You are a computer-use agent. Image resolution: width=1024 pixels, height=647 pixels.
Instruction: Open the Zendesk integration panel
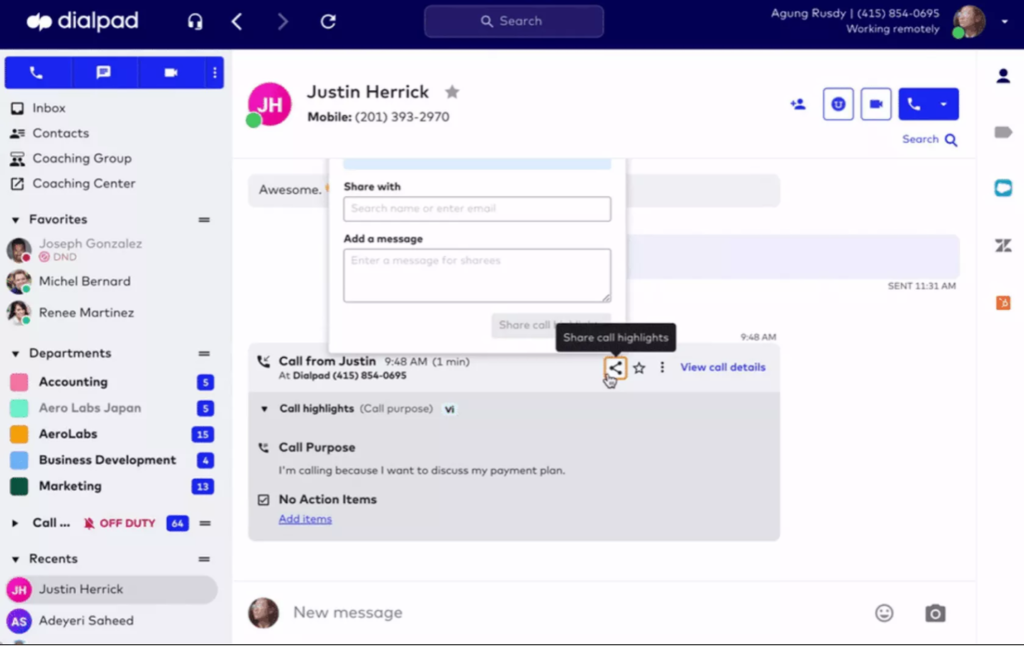click(1003, 245)
